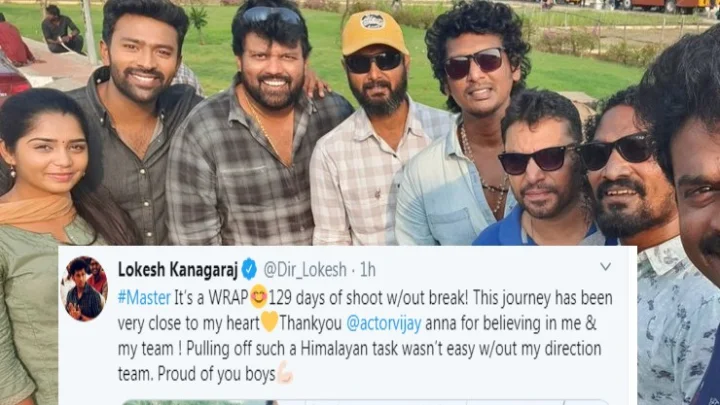Open the tweet's chevron dropdown menu
720x405 pixels.
(605, 267)
